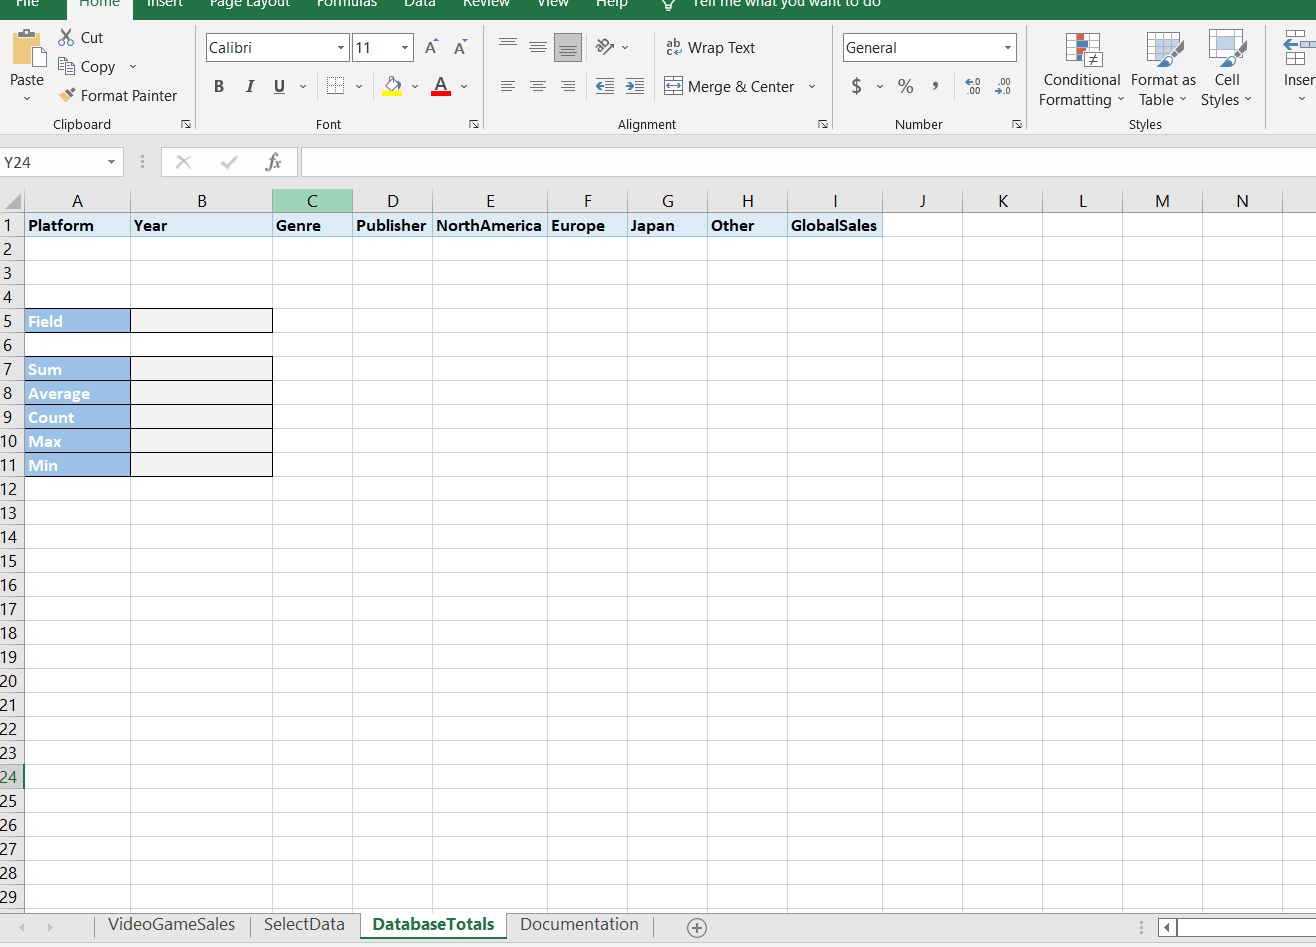Toggle bold formatting

coord(219,86)
